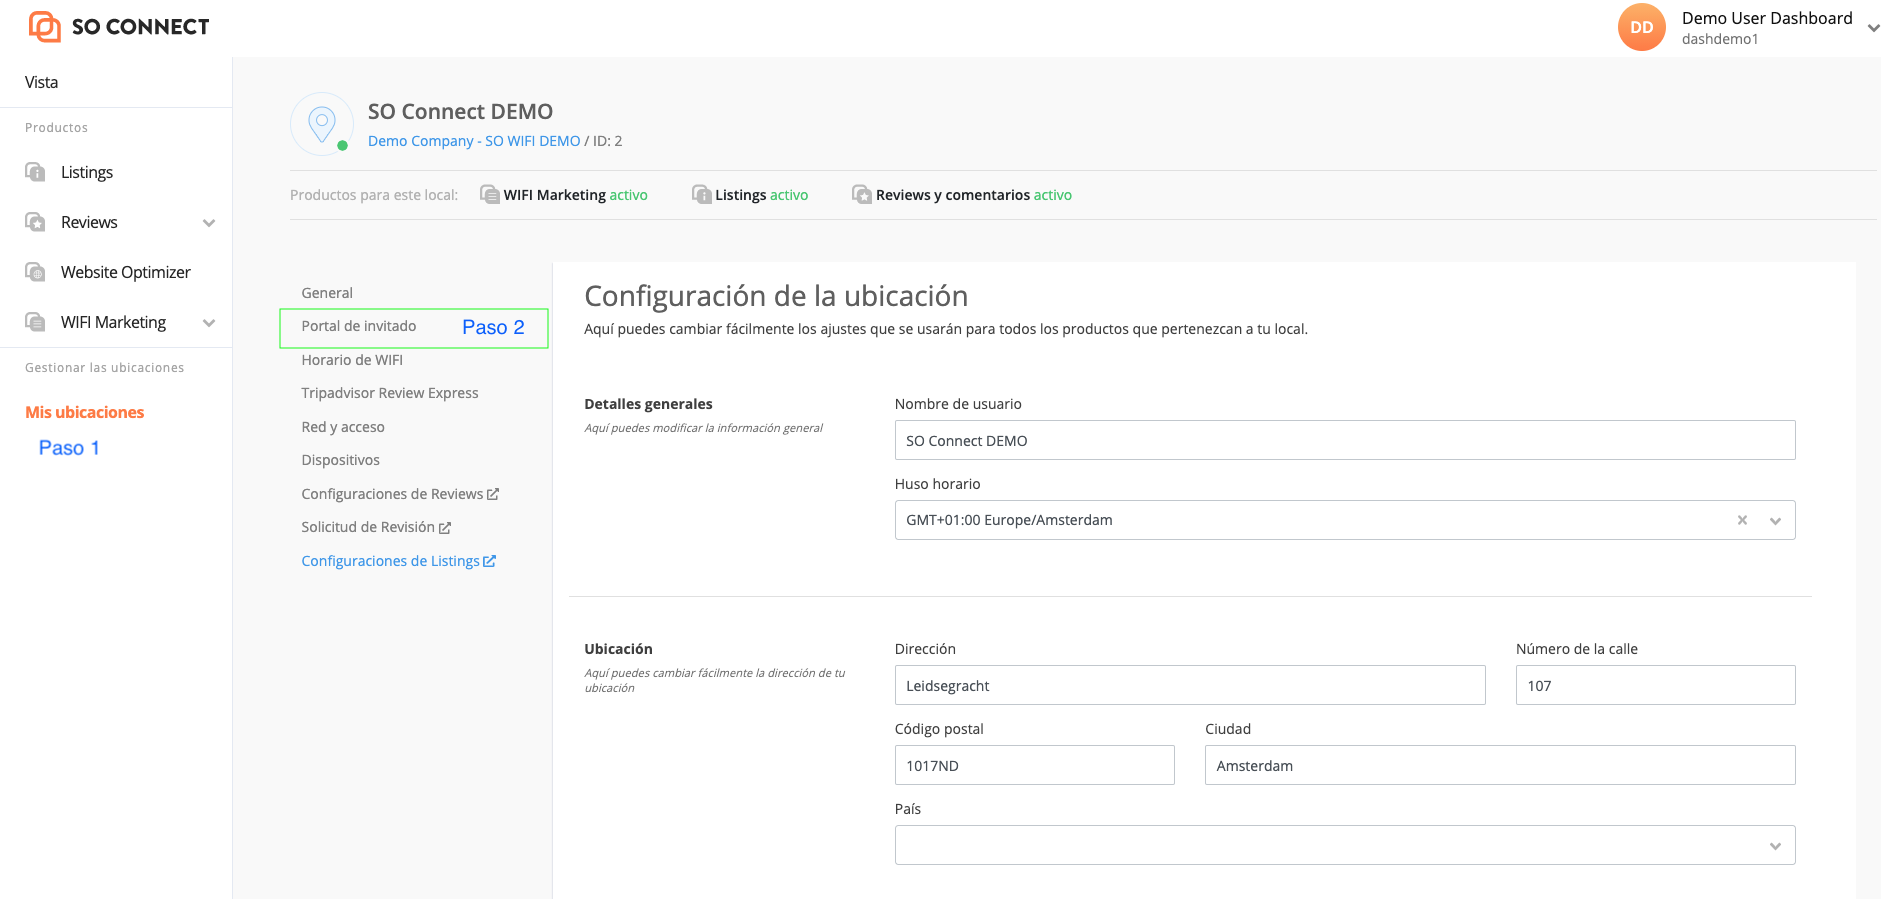Click the Listings product icon in header
This screenshot has width=1881, height=899.
click(x=702, y=194)
